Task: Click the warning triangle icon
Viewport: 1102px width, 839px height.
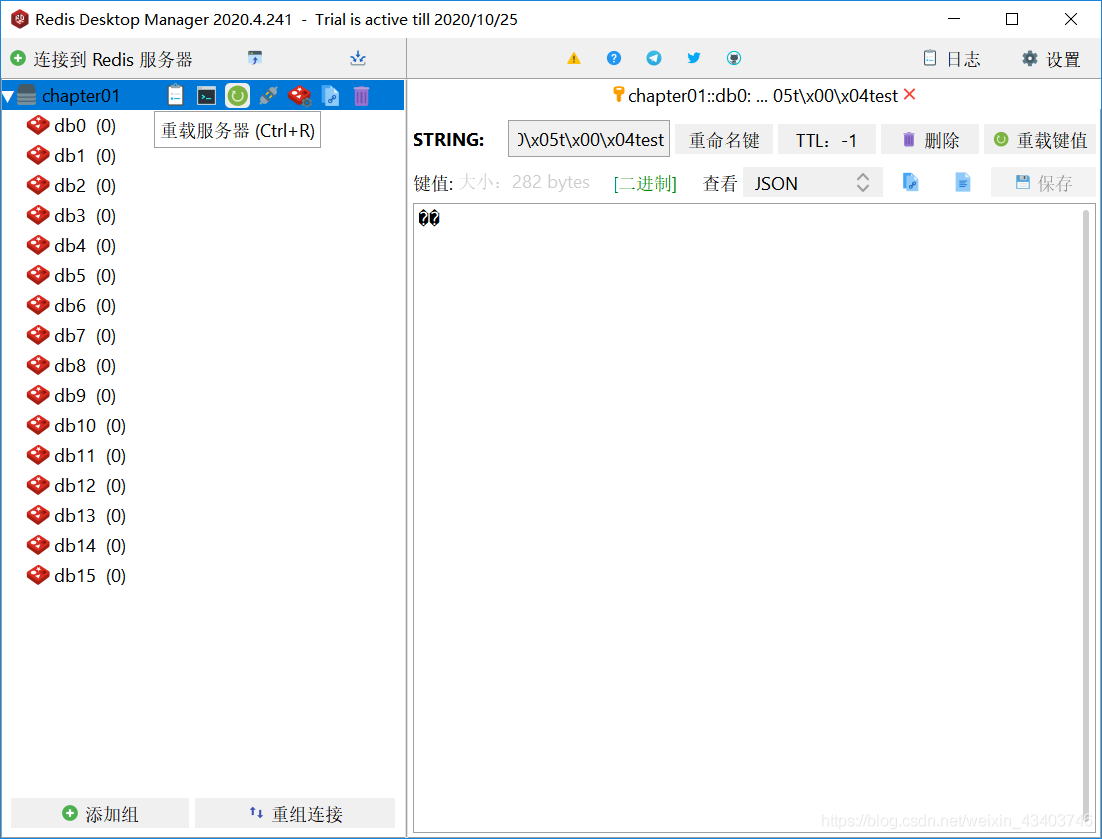Action: (573, 58)
